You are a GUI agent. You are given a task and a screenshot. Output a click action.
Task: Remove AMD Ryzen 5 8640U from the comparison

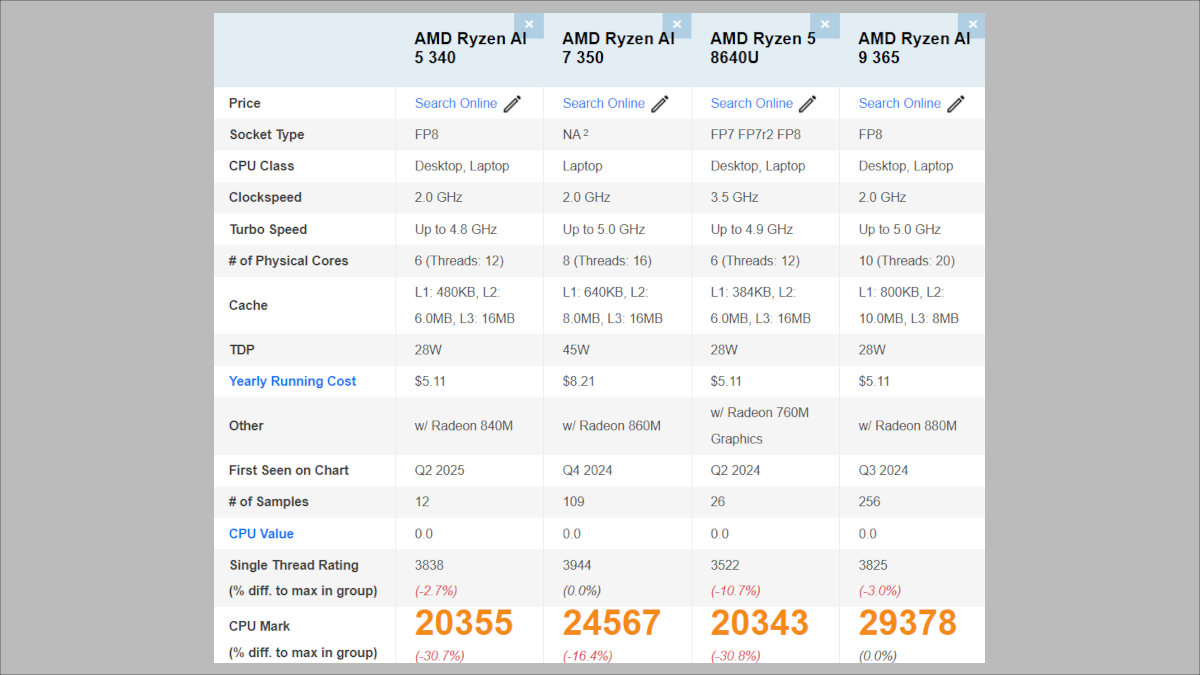point(825,24)
